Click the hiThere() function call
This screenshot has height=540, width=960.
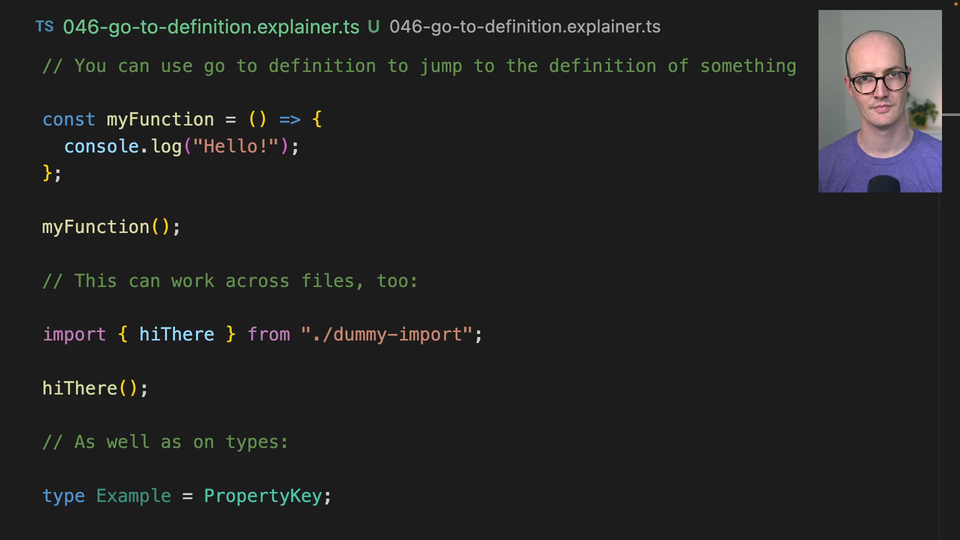pos(80,388)
